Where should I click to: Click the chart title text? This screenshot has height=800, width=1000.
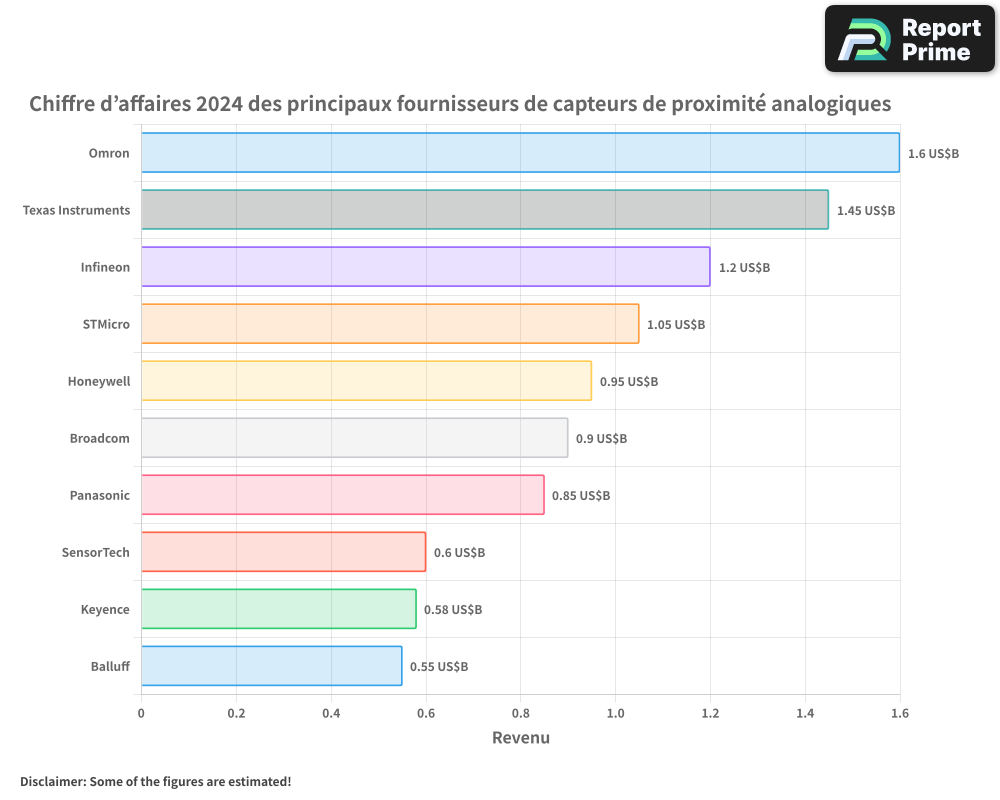pyautogui.click(x=460, y=104)
